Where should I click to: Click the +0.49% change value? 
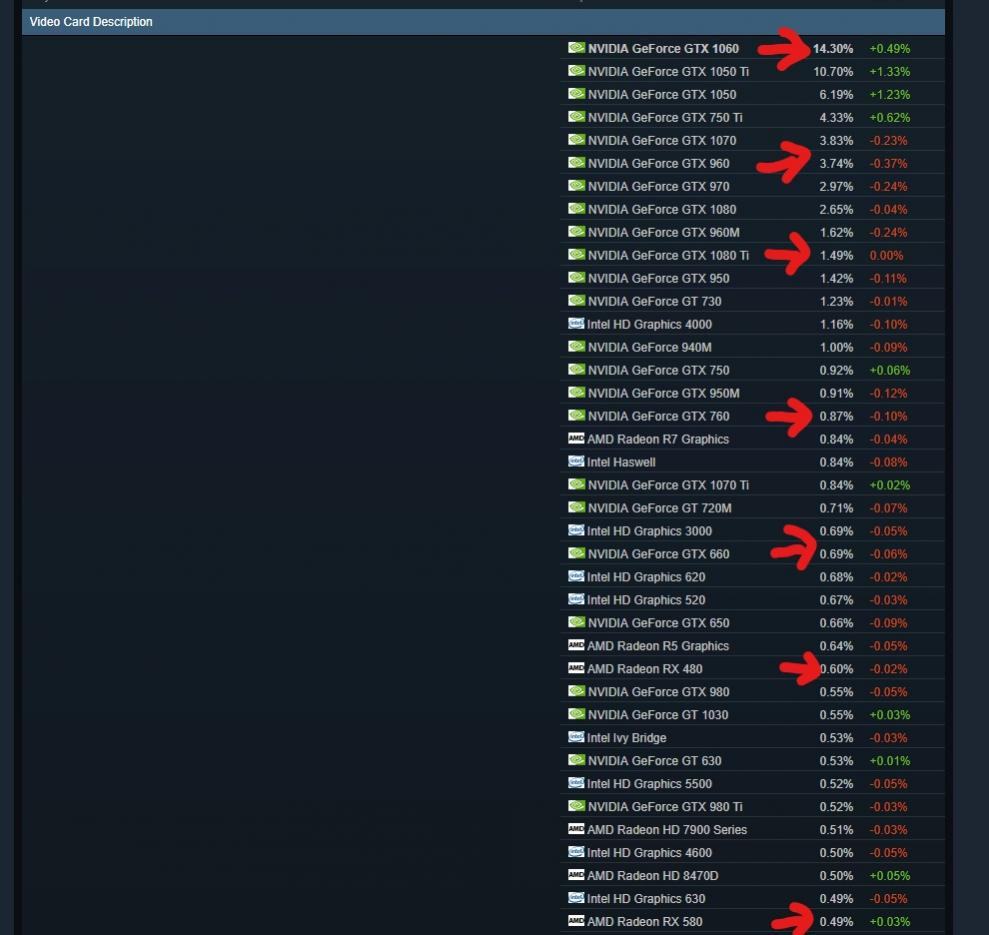coord(889,49)
